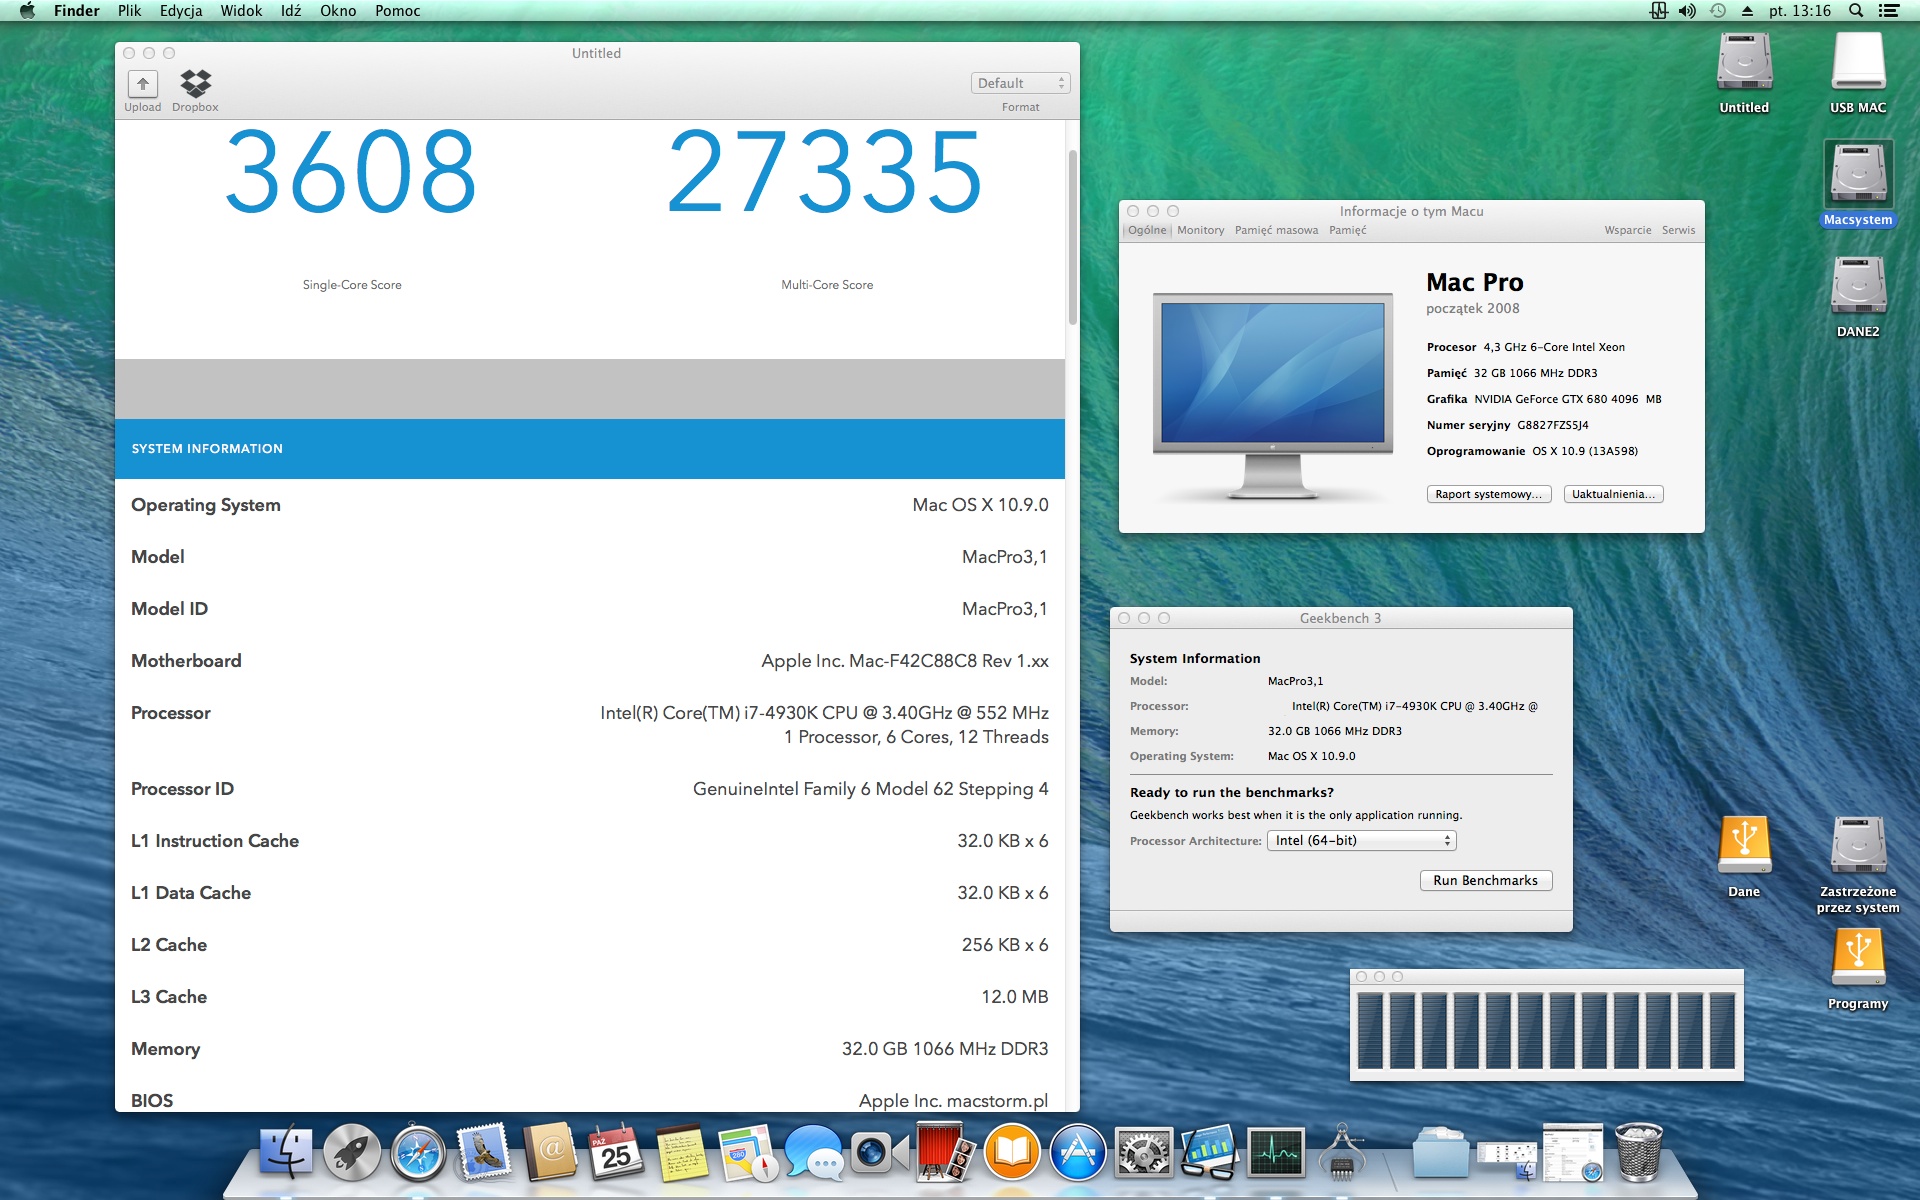Click the L3 Cache value 12.0 MB
Viewport: 1920px width, 1200px height.
pyautogui.click(x=1015, y=997)
